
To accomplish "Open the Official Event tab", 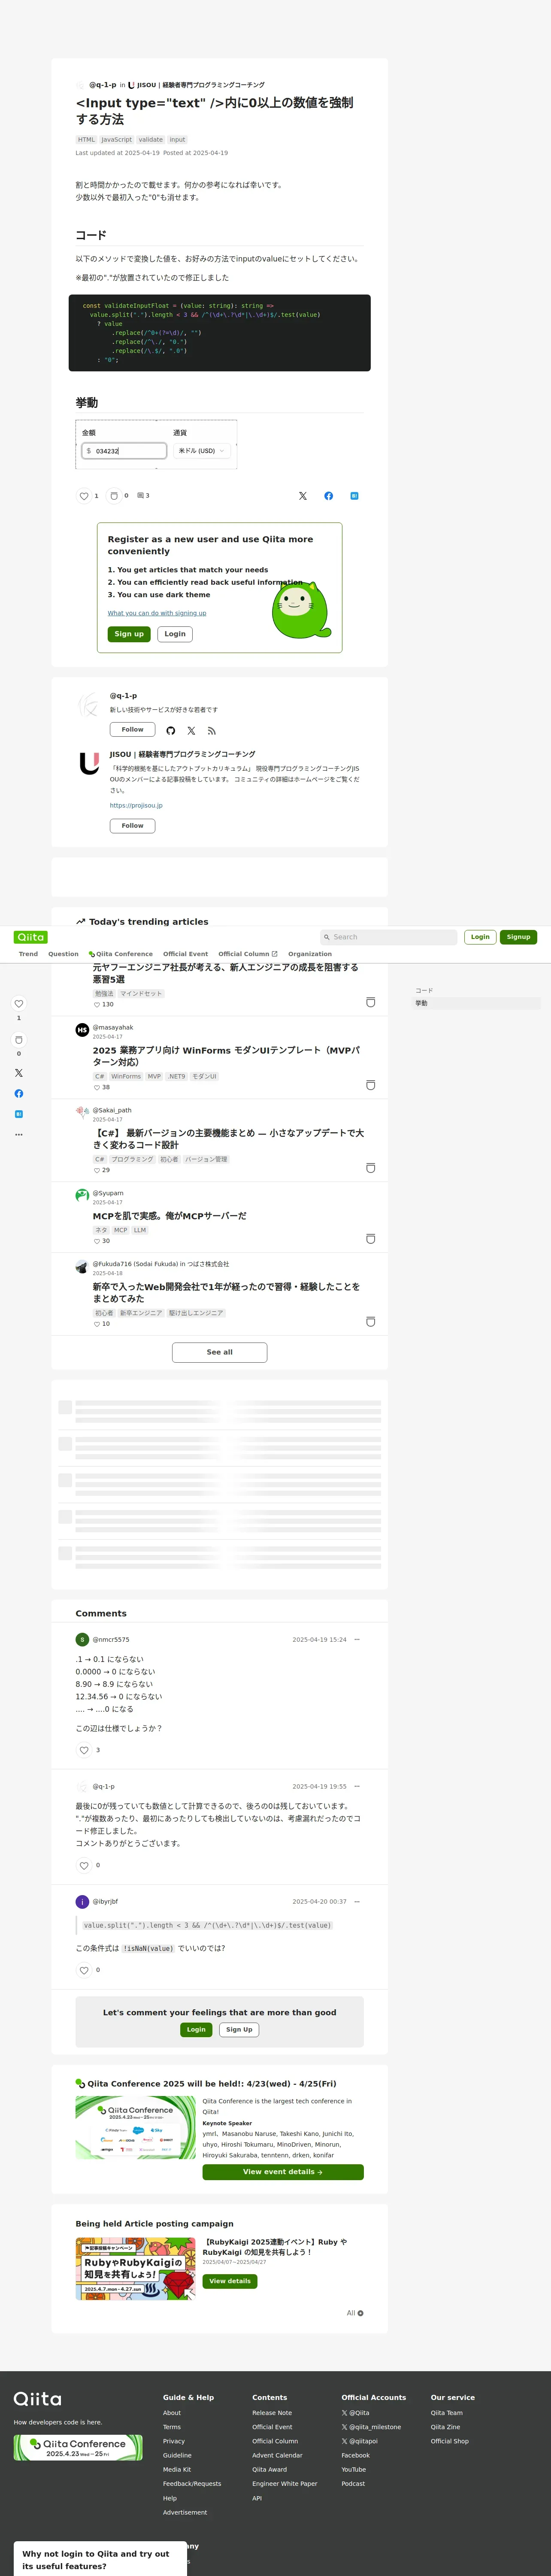I will (x=185, y=954).
